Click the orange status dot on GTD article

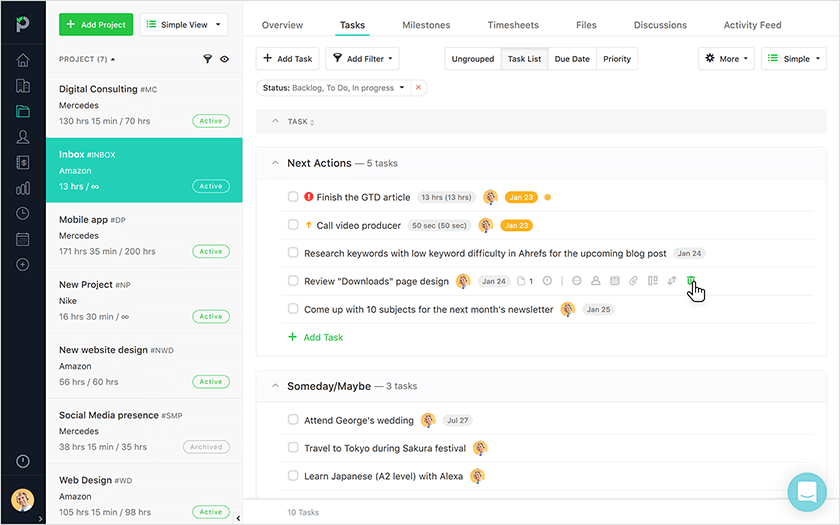tap(548, 197)
